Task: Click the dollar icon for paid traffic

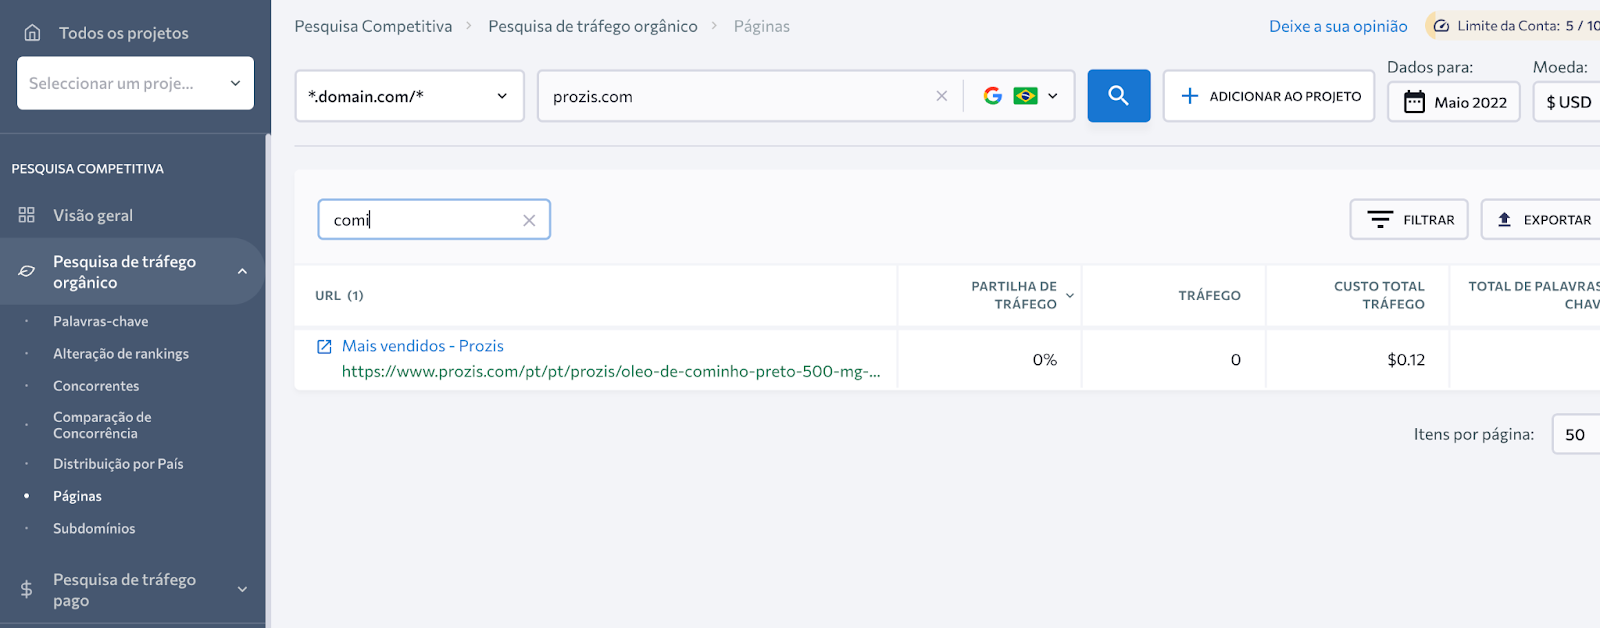Action: point(27,590)
